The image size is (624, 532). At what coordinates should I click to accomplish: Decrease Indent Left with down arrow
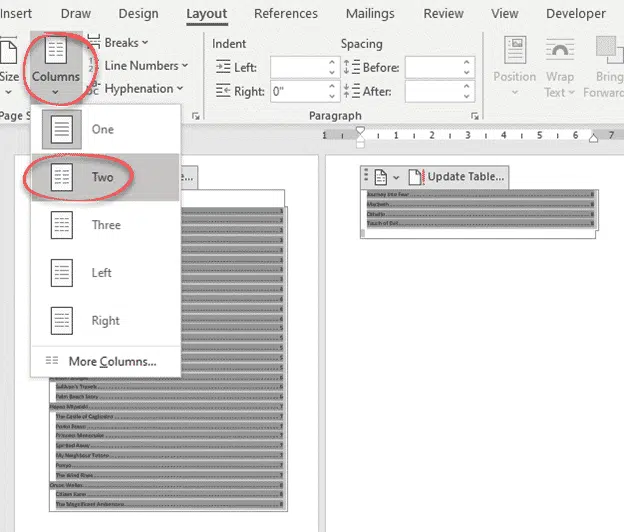(332, 73)
